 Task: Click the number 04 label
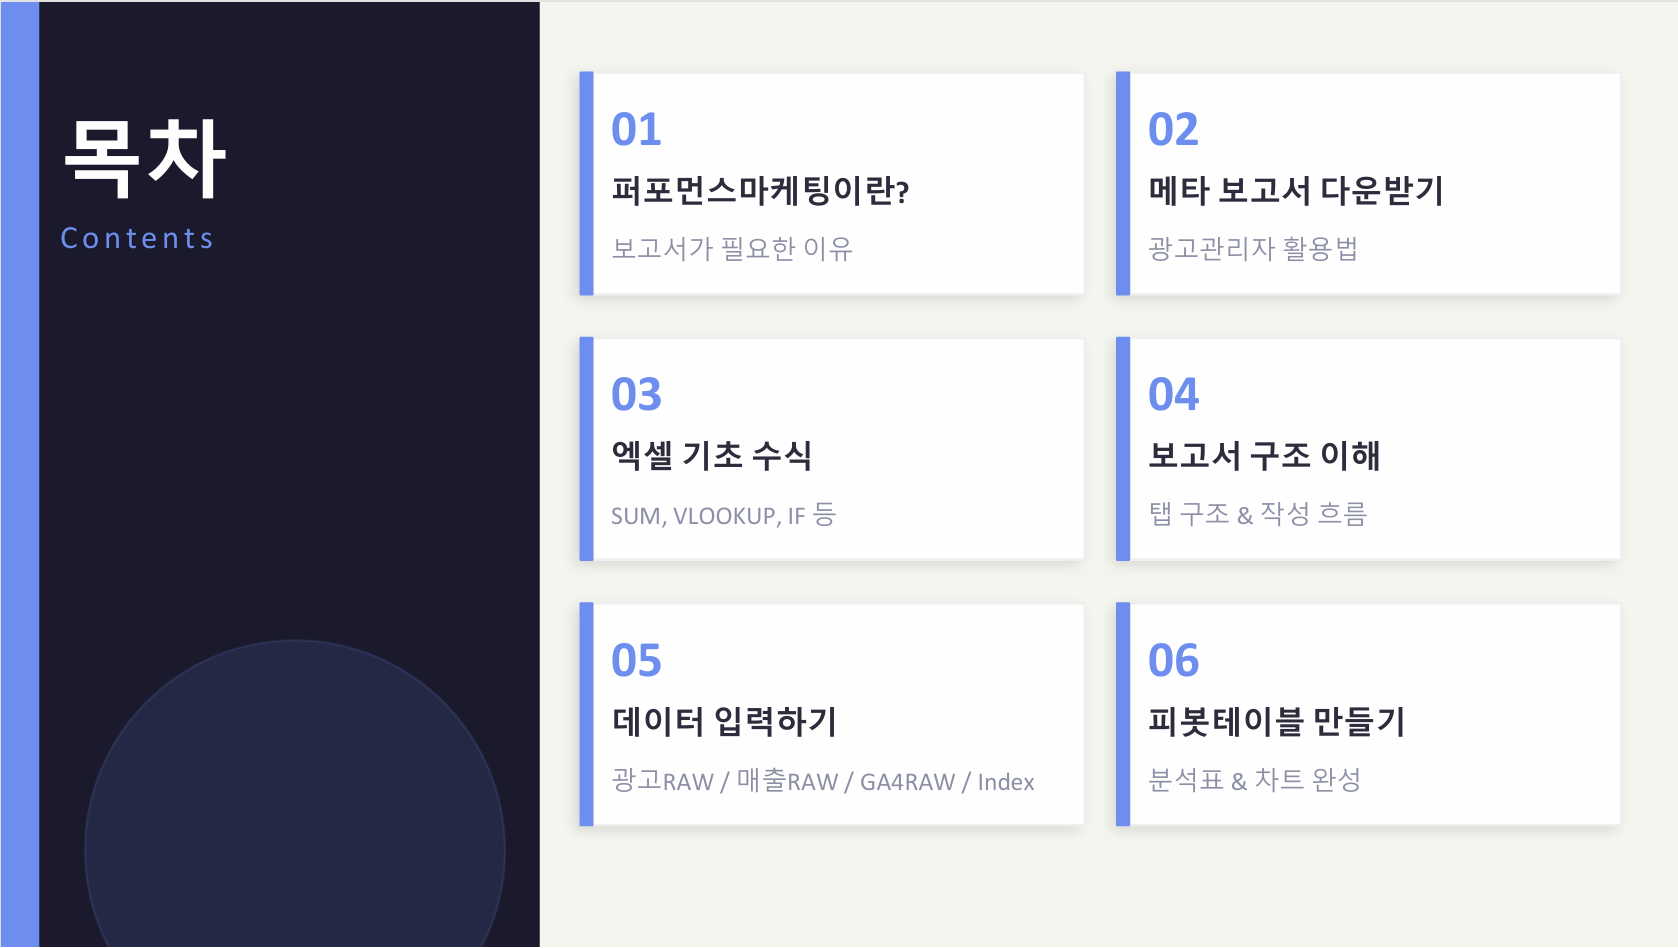point(1173,395)
